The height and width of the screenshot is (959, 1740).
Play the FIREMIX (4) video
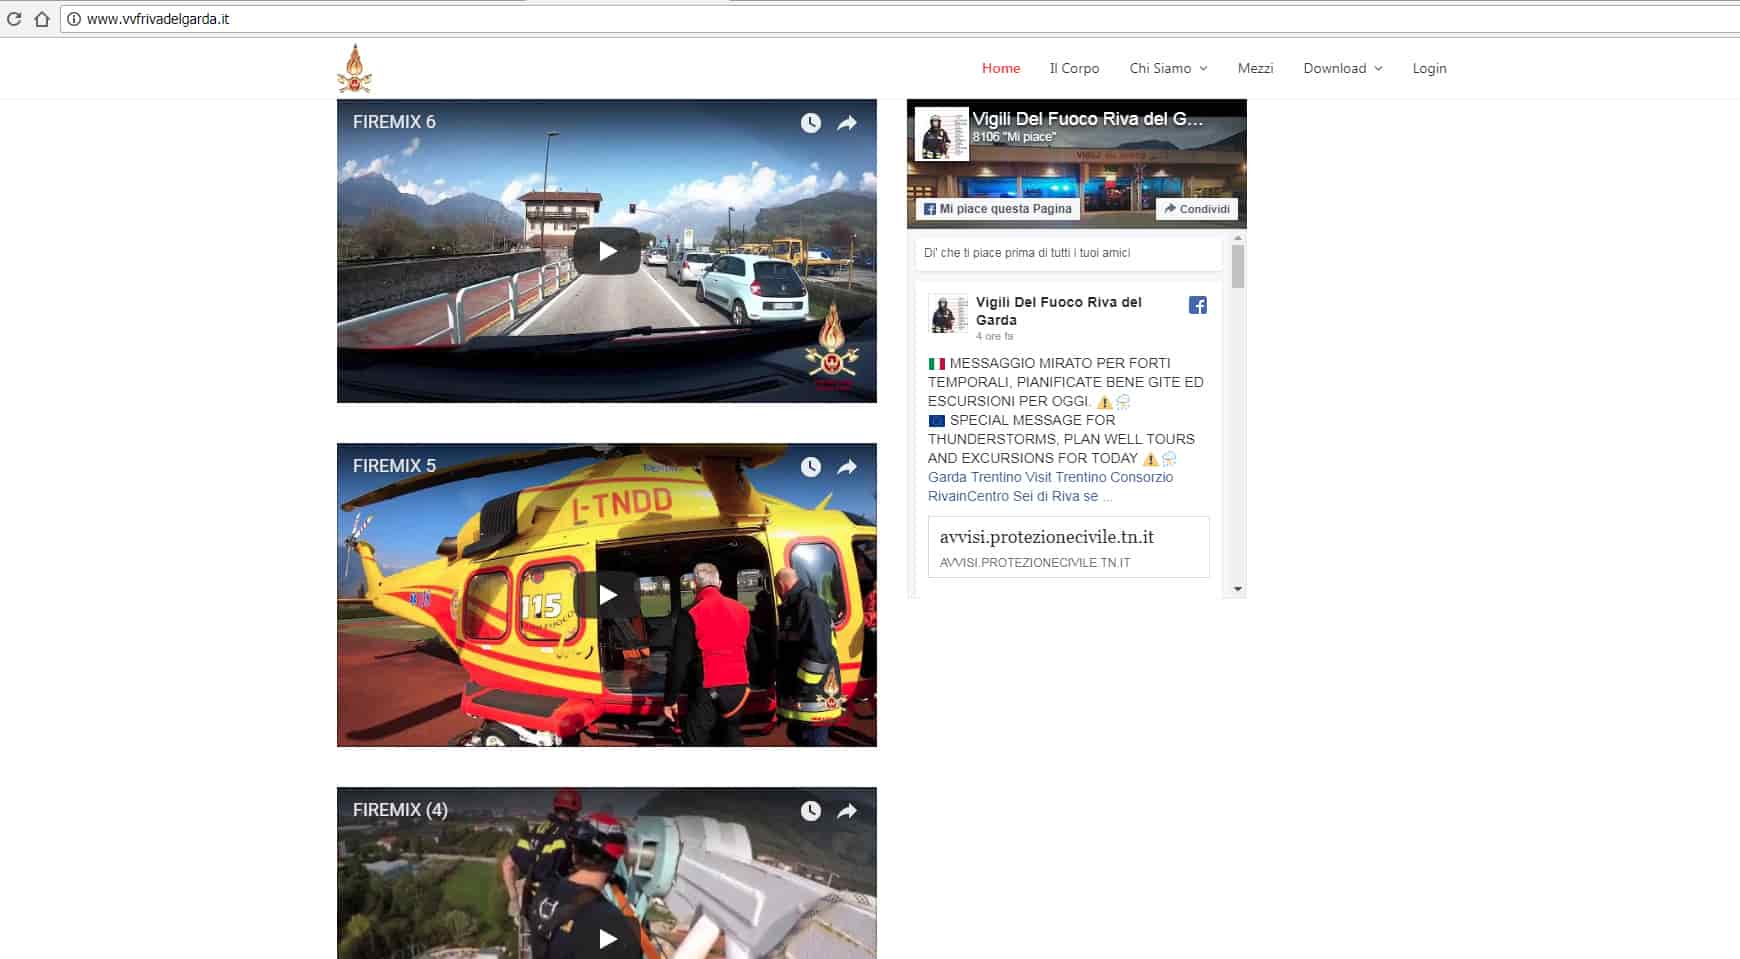[607, 938]
